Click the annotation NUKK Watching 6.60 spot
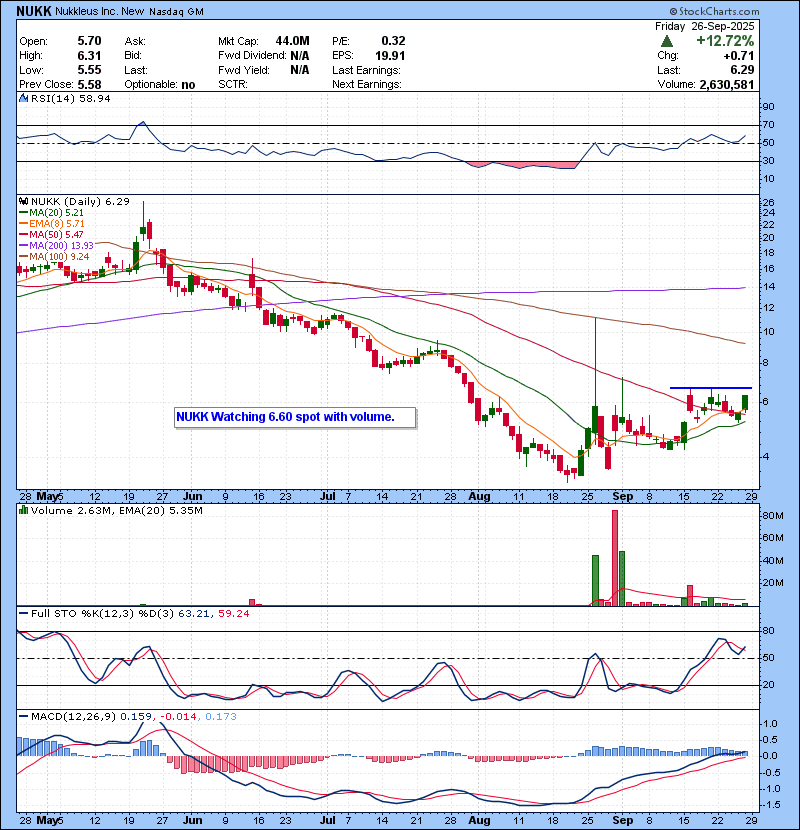Viewport: 800px width, 830px height. pyautogui.click(x=295, y=417)
